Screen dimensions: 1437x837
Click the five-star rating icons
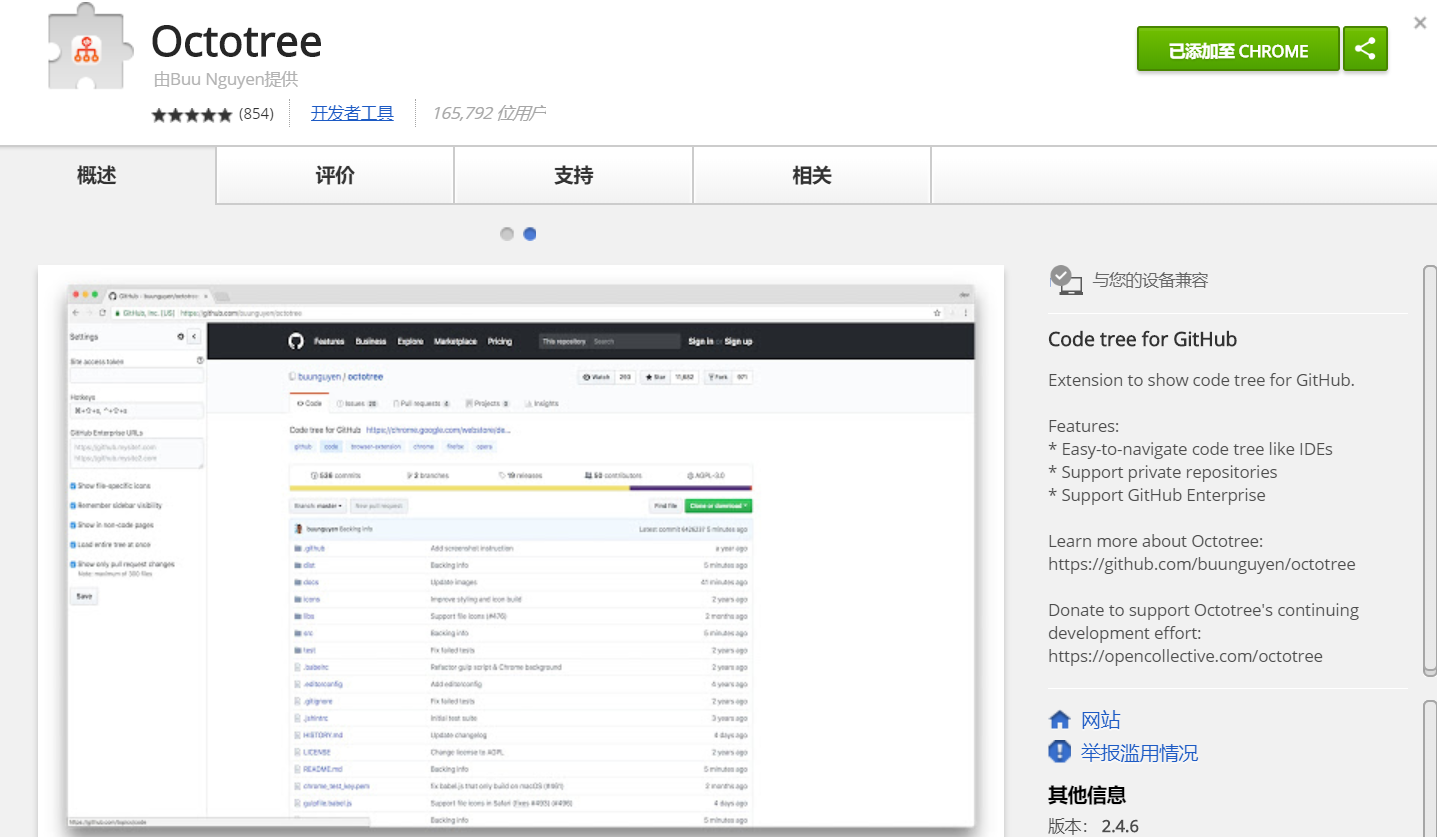(x=191, y=114)
